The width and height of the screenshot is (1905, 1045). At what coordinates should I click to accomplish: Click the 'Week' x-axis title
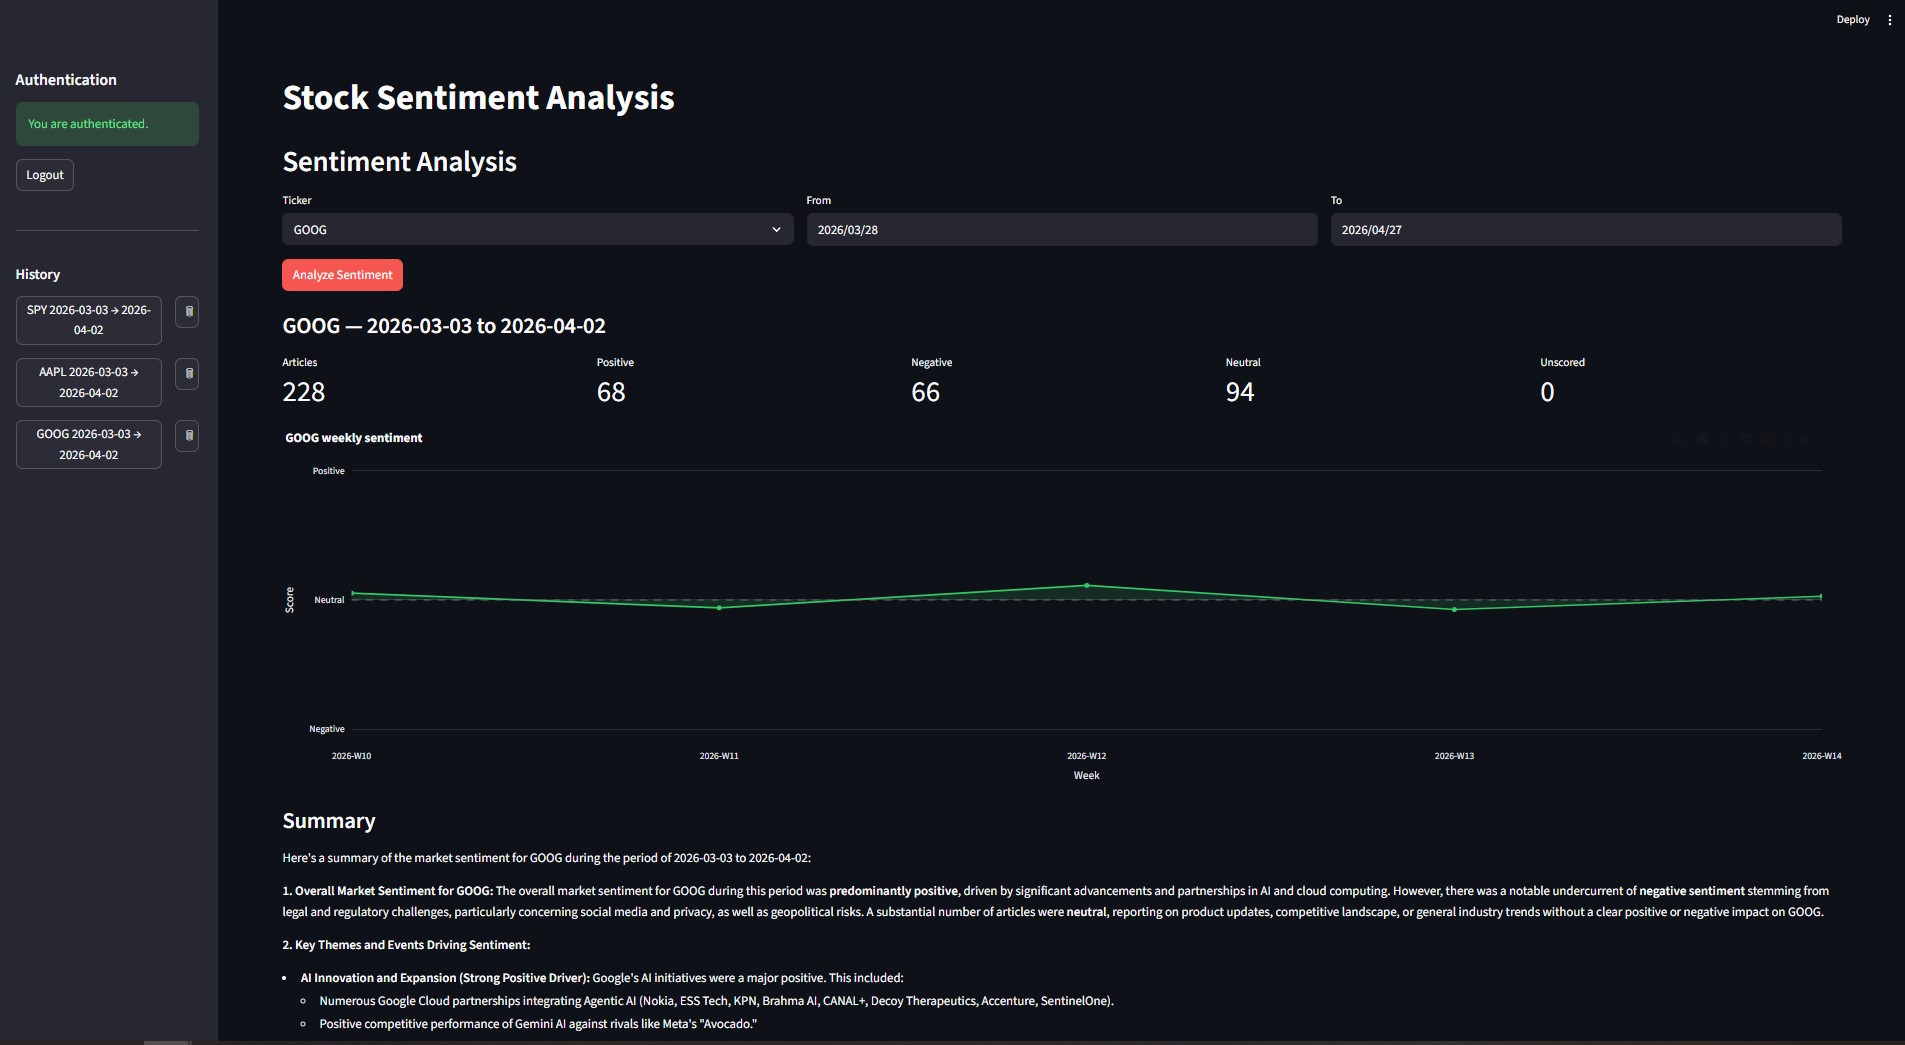coord(1086,775)
